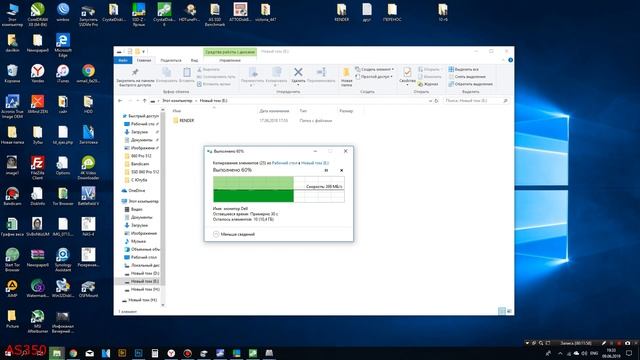Select the AS SSD Benchmark desktop icon
The height and width of the screenshot is (360, 640).
(x=215, y=15)
